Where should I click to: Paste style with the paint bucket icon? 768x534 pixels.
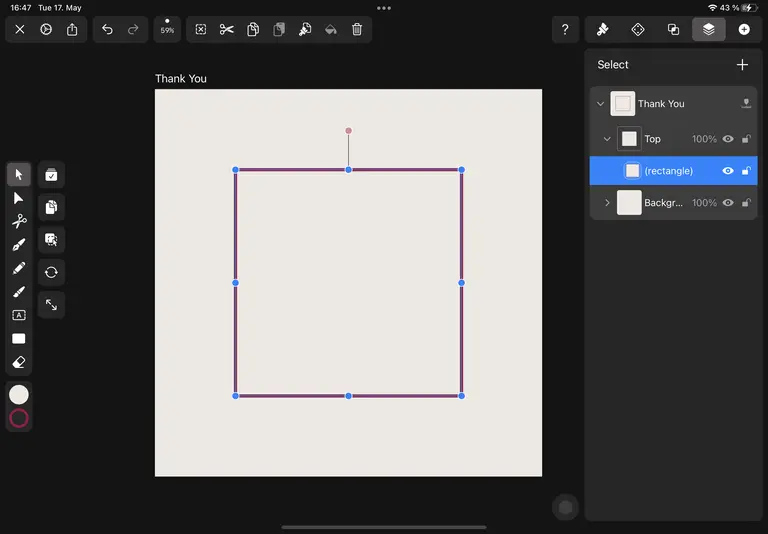[x=331, y=29]
